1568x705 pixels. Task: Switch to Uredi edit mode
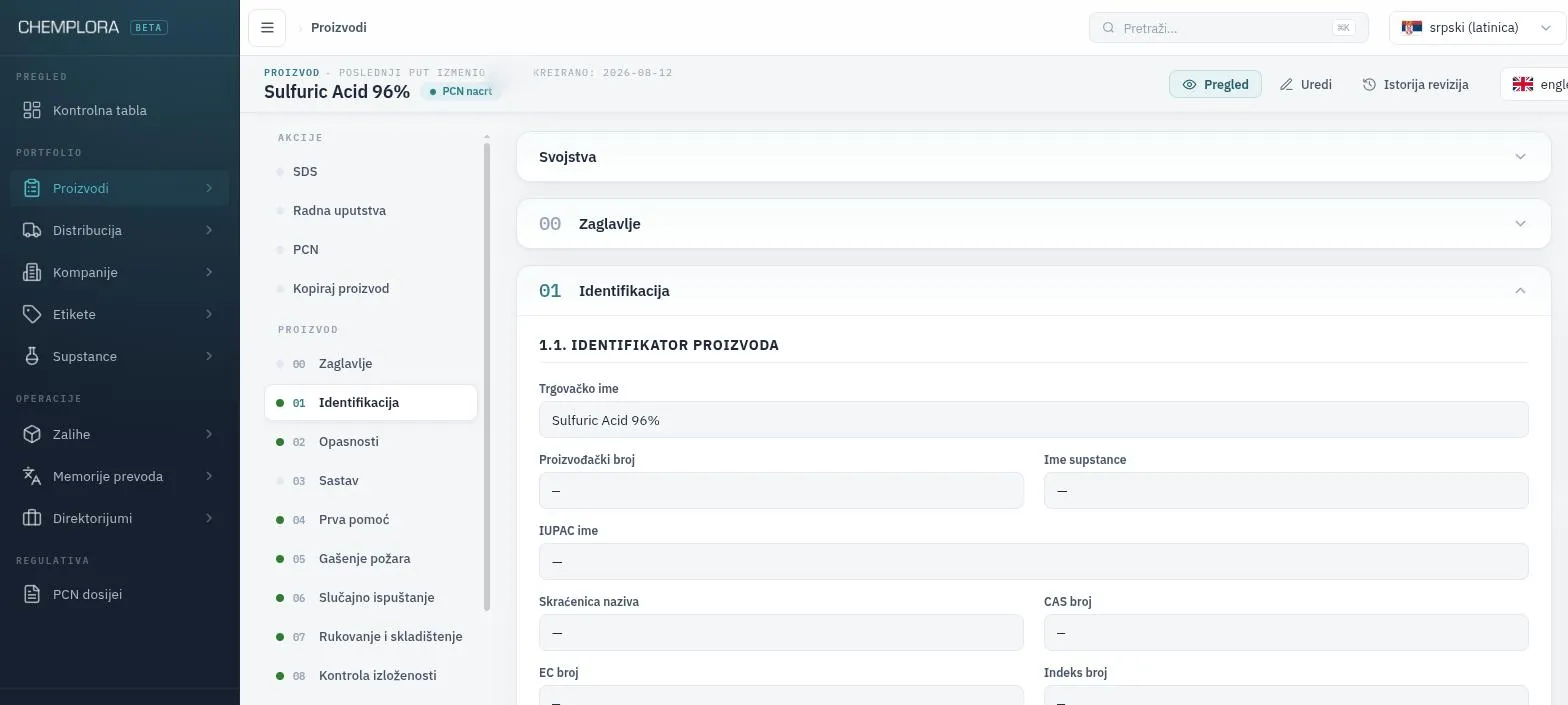point(1305,84)
